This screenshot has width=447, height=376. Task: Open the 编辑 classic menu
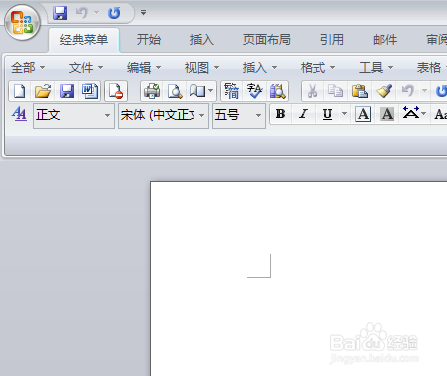(x=144, y=68)
